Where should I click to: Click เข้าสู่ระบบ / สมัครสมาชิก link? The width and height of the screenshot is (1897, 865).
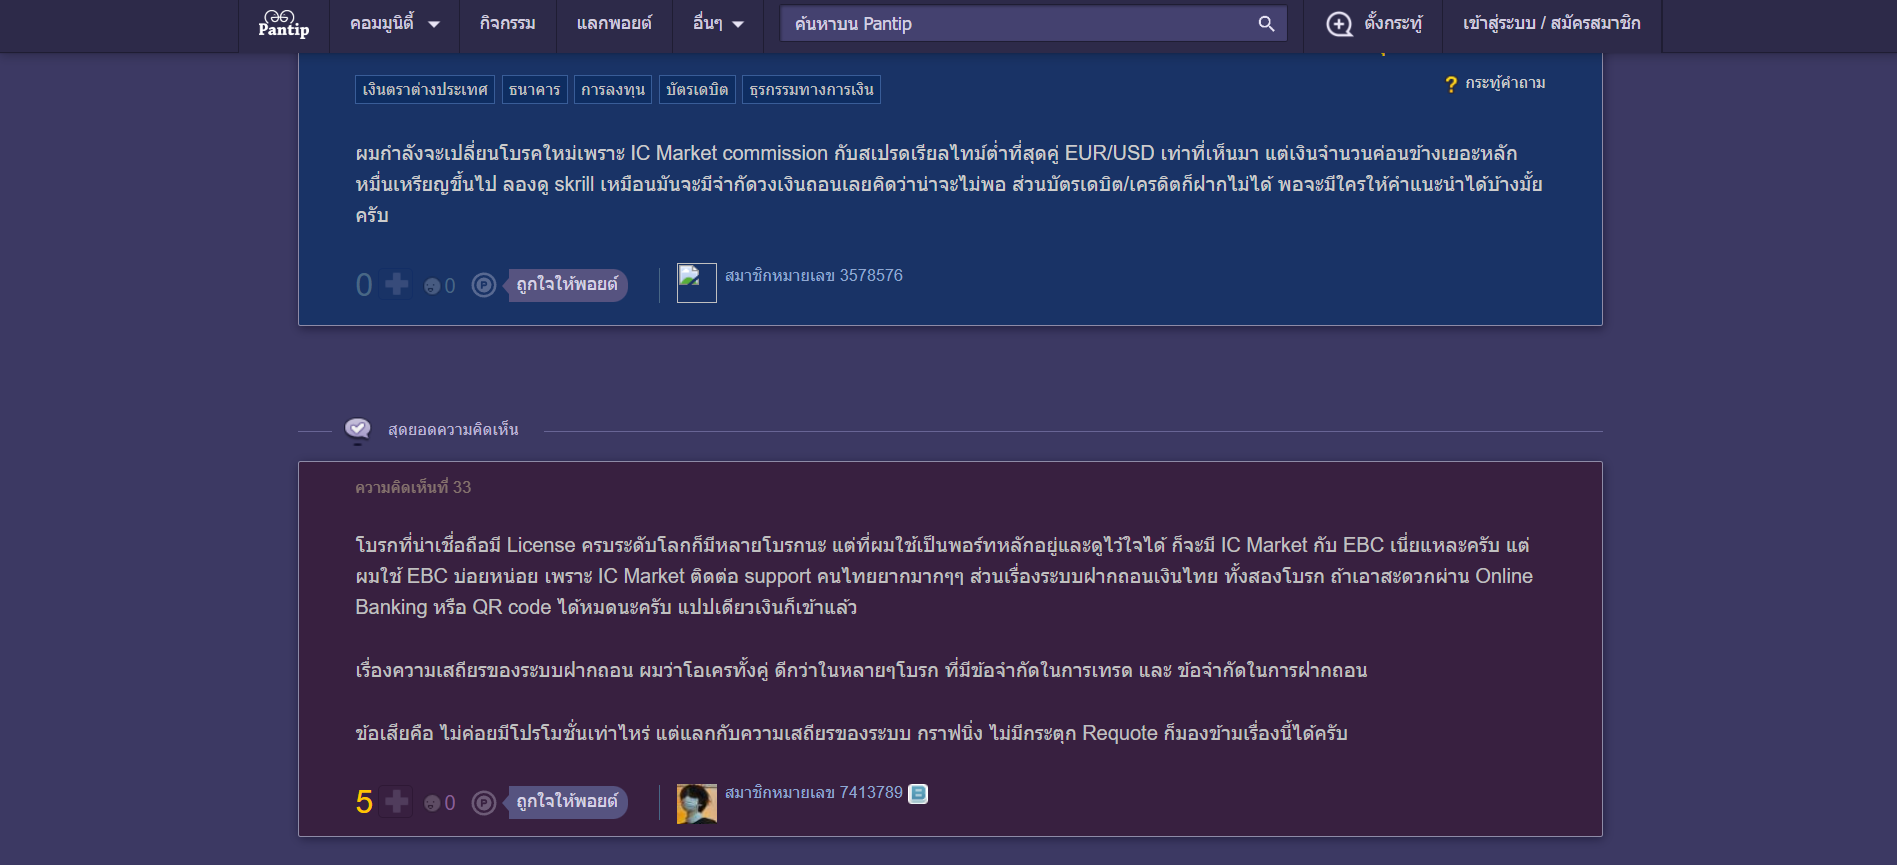click(x=1551, y=24)
